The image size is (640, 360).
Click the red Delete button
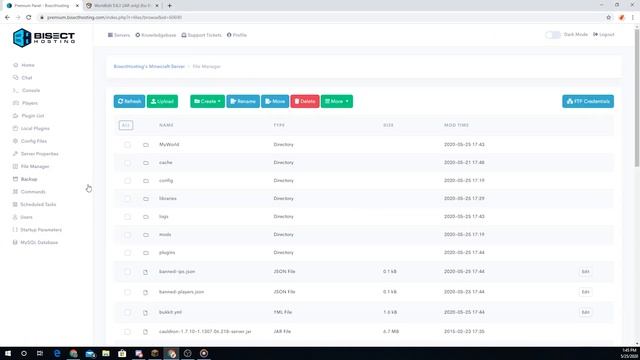(305, 101)
